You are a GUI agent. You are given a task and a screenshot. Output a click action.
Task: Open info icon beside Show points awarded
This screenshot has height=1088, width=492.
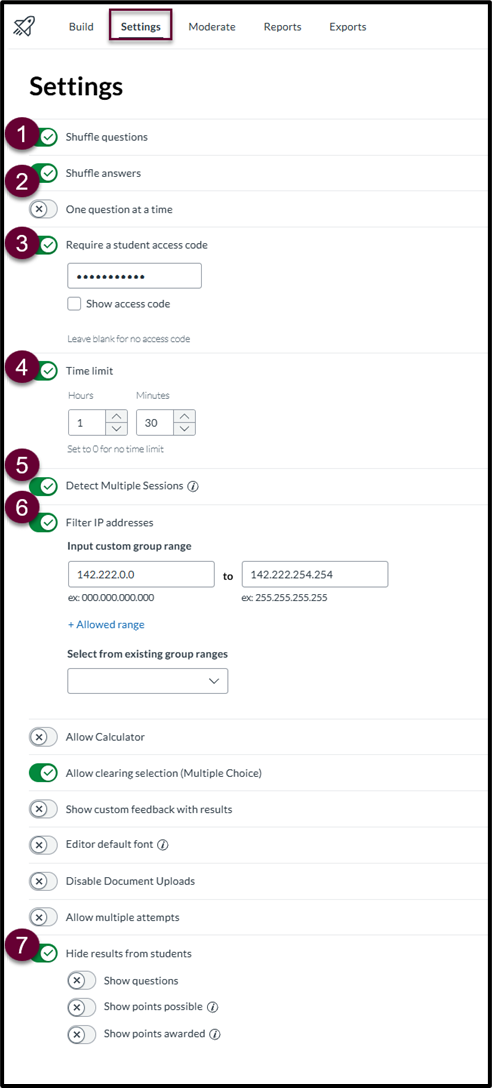[x=215, y=1035]
